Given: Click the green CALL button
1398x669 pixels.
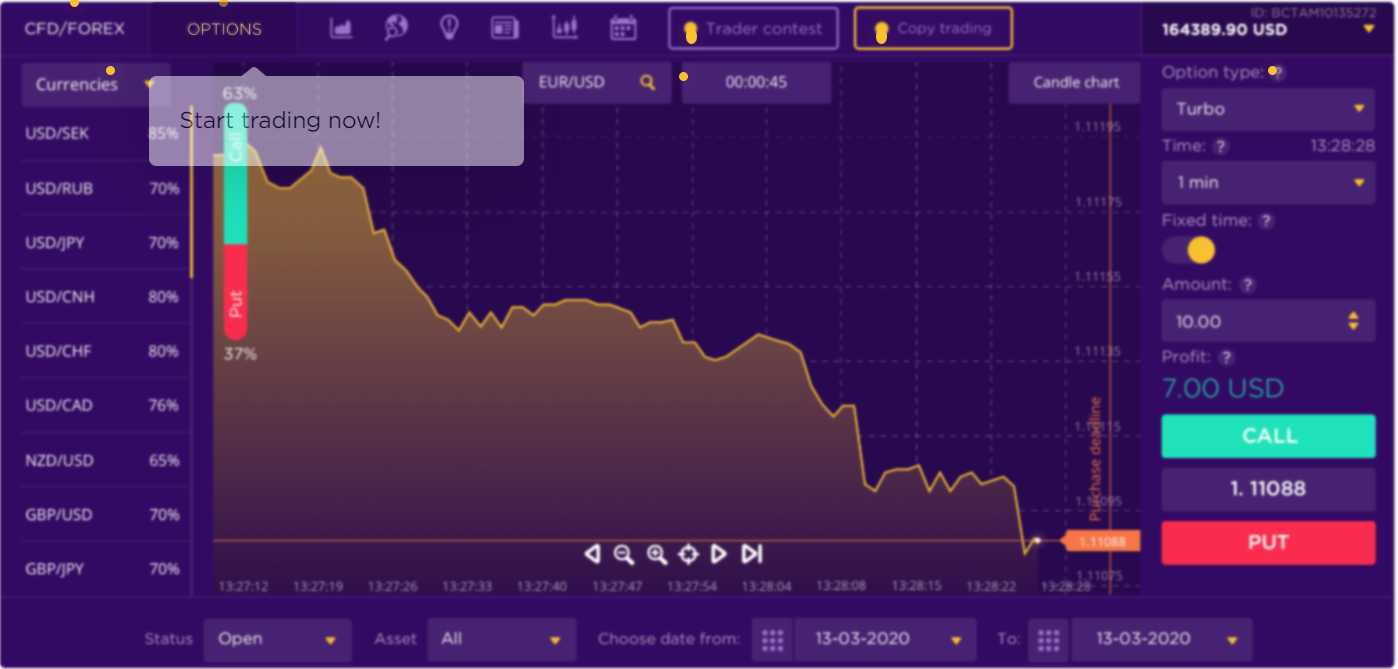Looking at the screenshot, I should click(x=1268, y=436).
